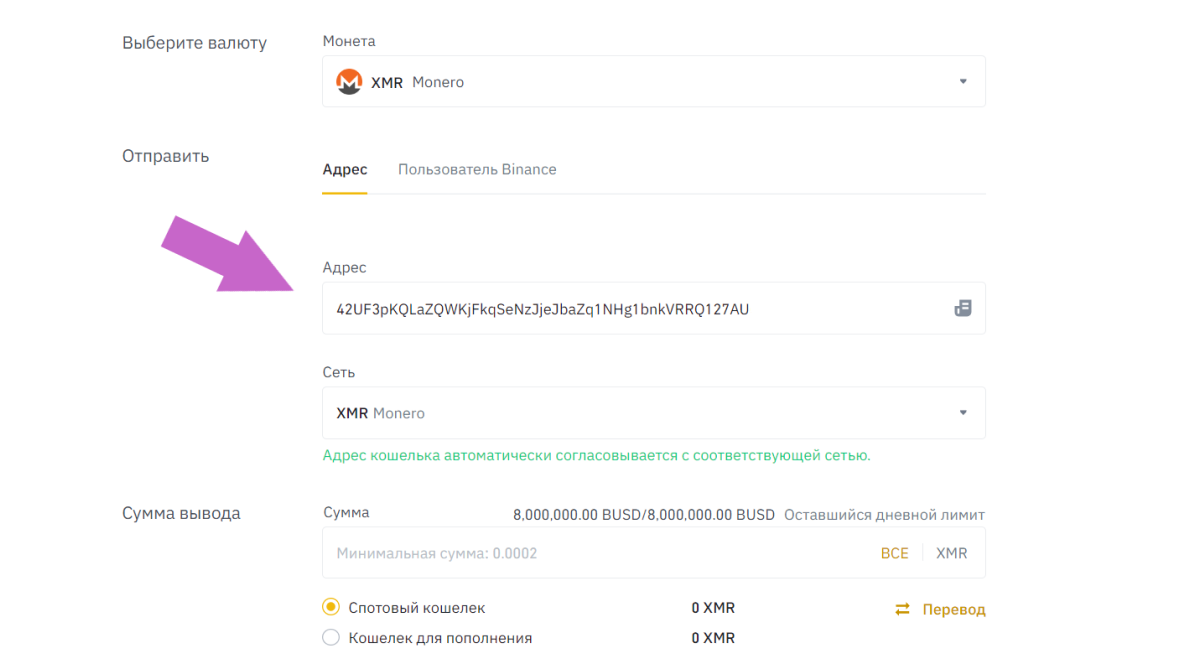This screenshot has height=672, width=1195.
Task: Click the Перевод transfer link
Action: click(953, 609)
